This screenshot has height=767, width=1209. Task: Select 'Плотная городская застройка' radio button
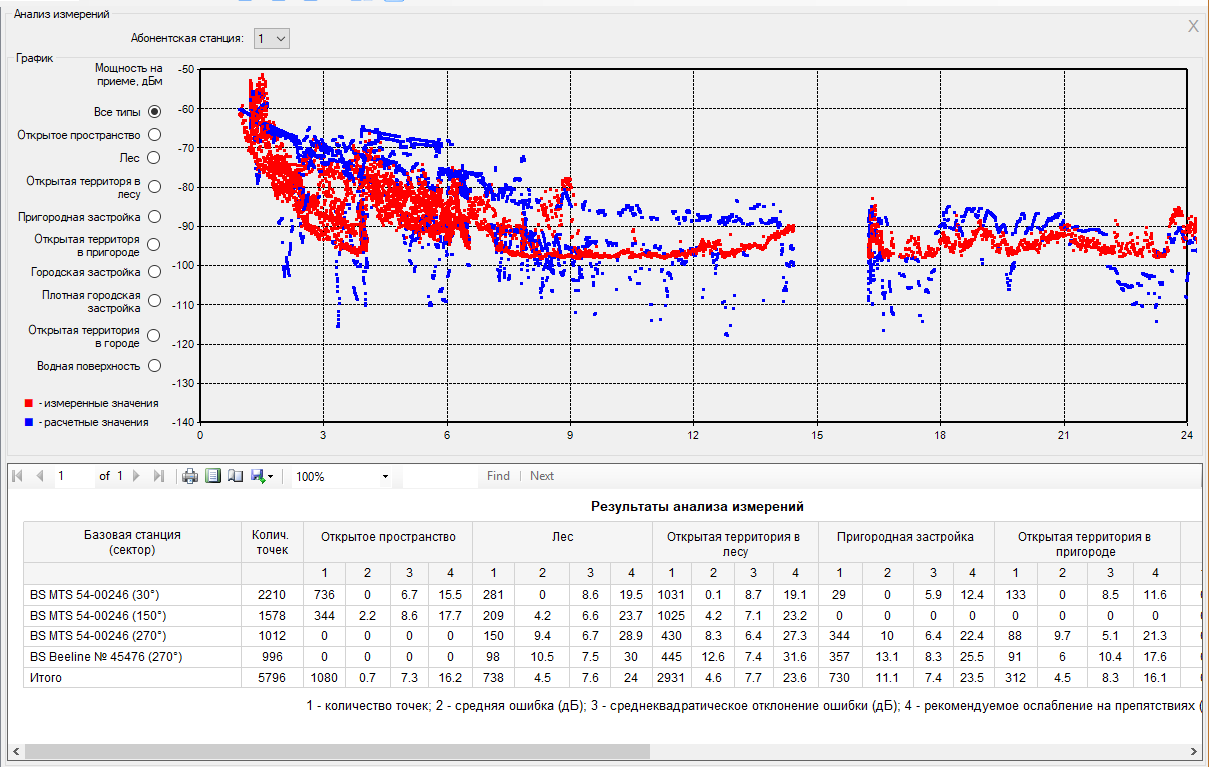[x=154, y=301]
